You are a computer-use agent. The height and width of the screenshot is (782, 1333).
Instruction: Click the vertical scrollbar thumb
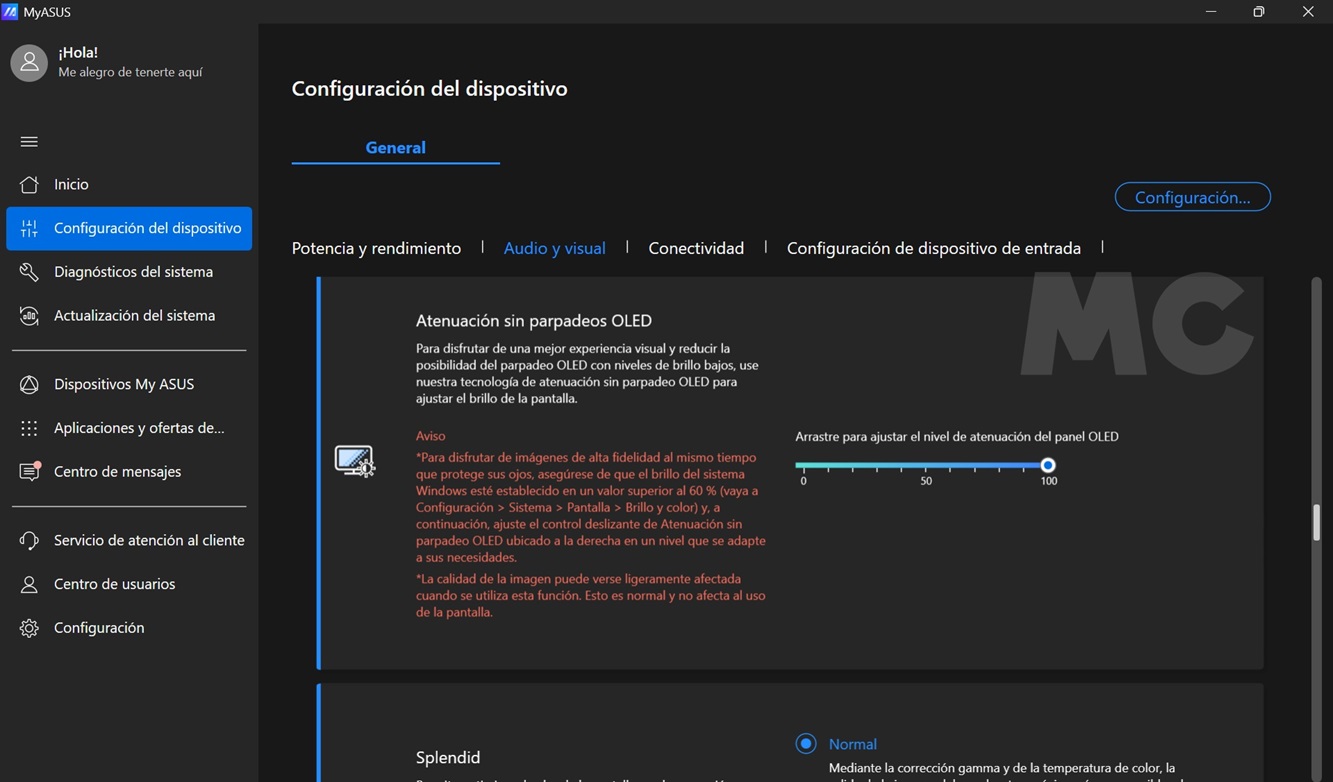tap(1316, 522)
